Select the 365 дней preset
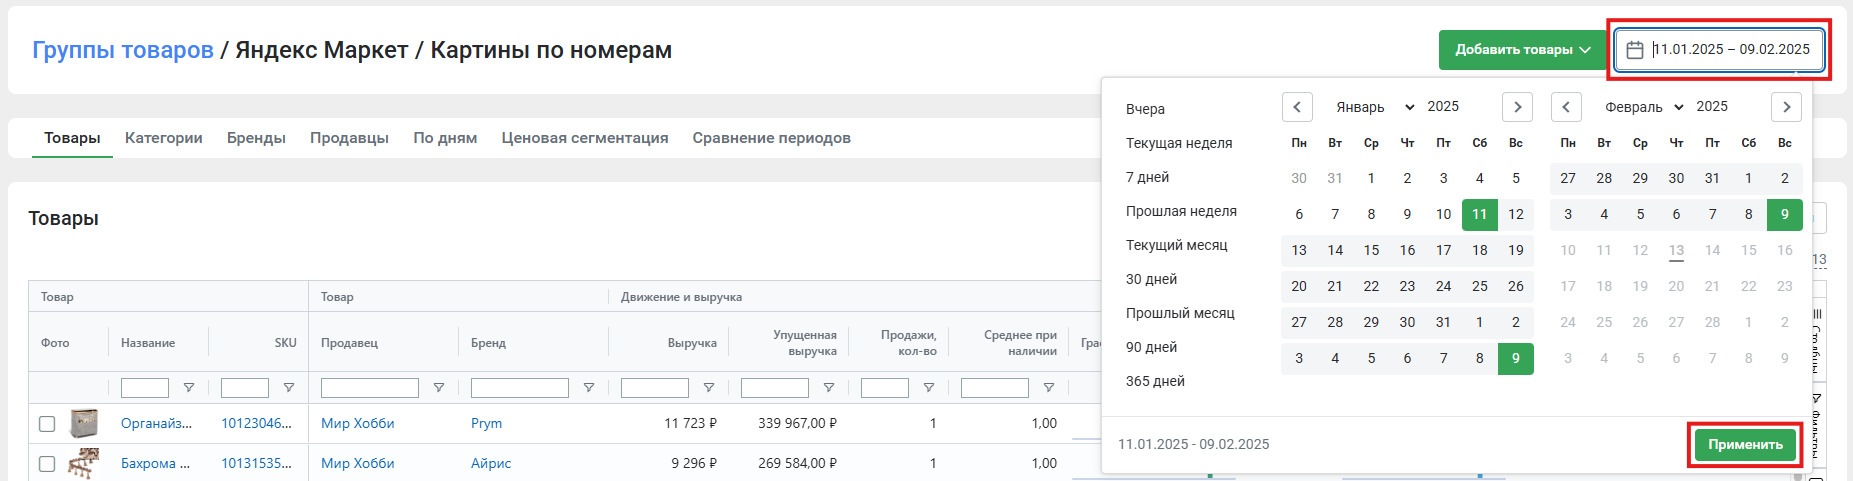1853x481 pixels. (x=1155, y=381)
